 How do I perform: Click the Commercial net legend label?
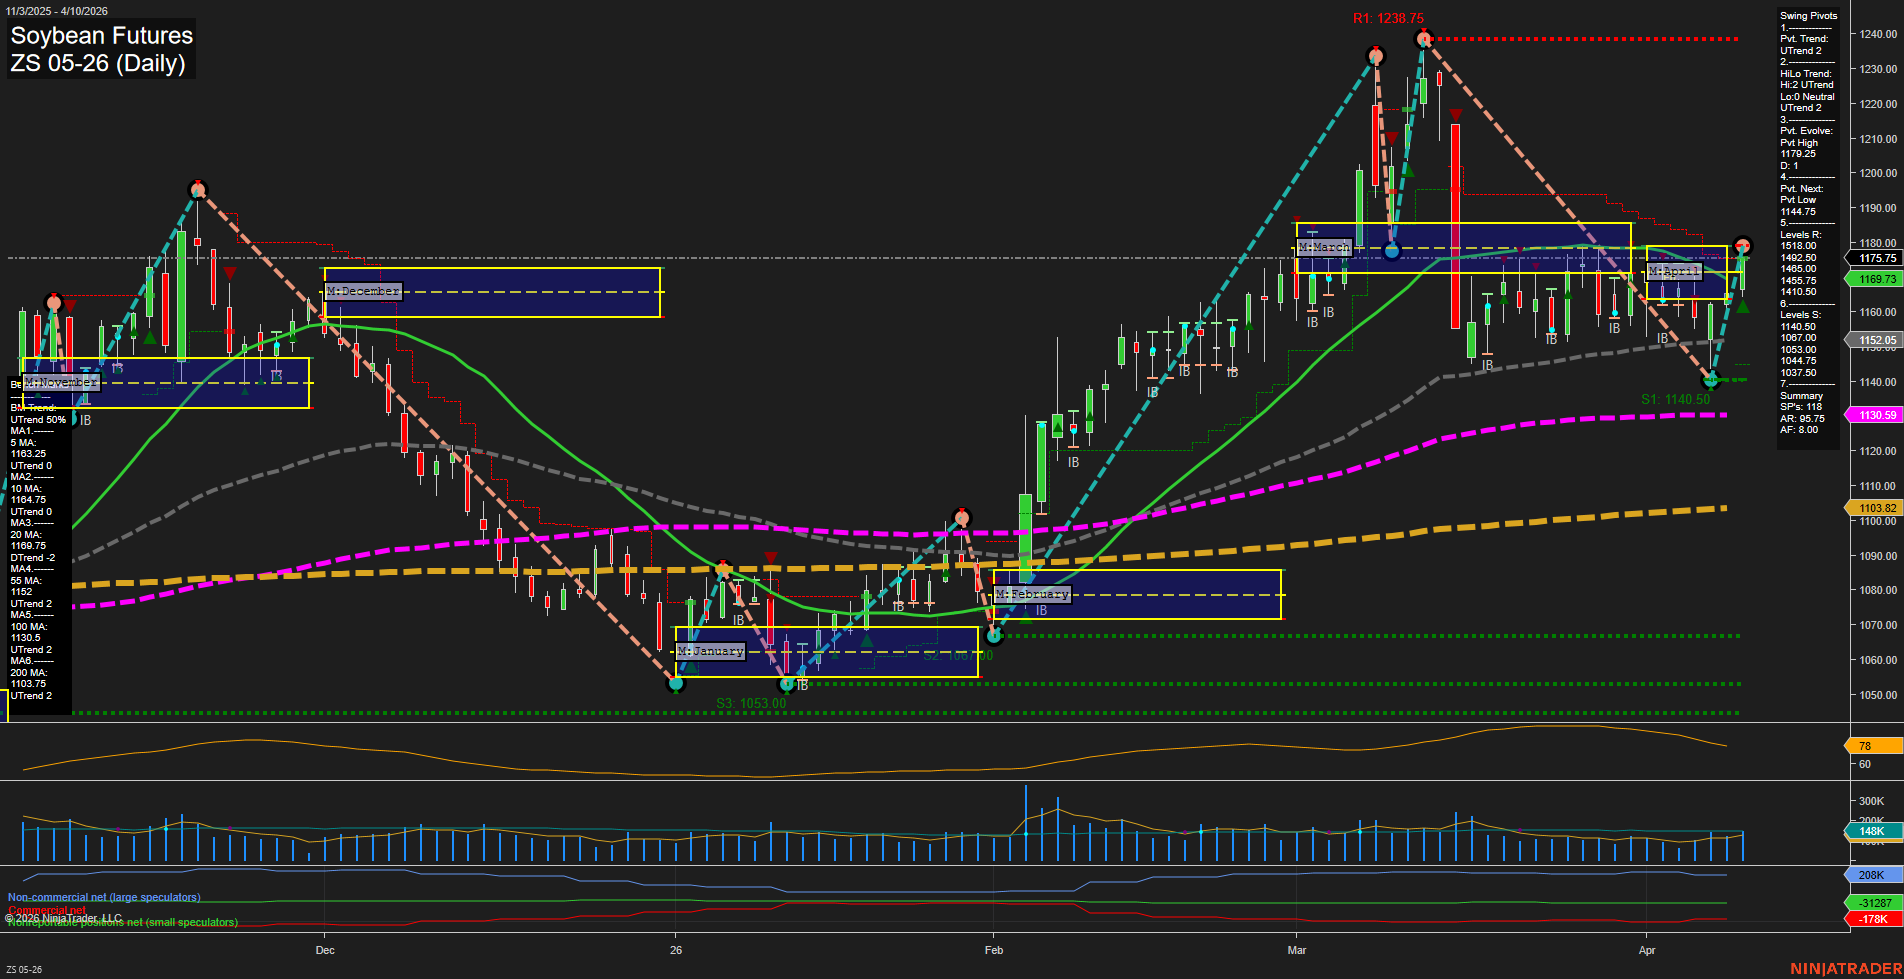[x=47, y=910]
